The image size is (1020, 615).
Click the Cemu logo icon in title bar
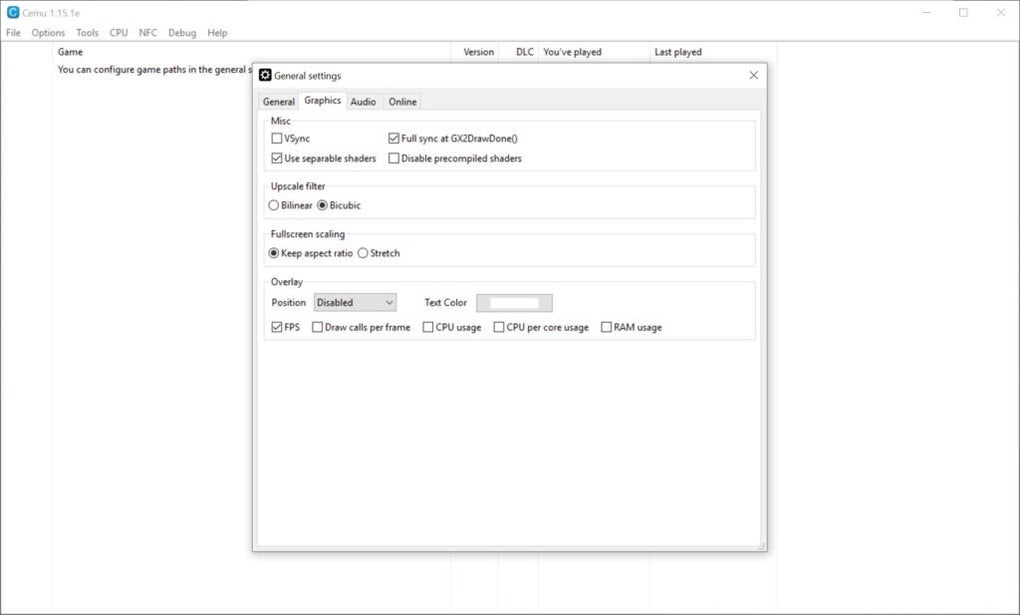tap(13, 12)
